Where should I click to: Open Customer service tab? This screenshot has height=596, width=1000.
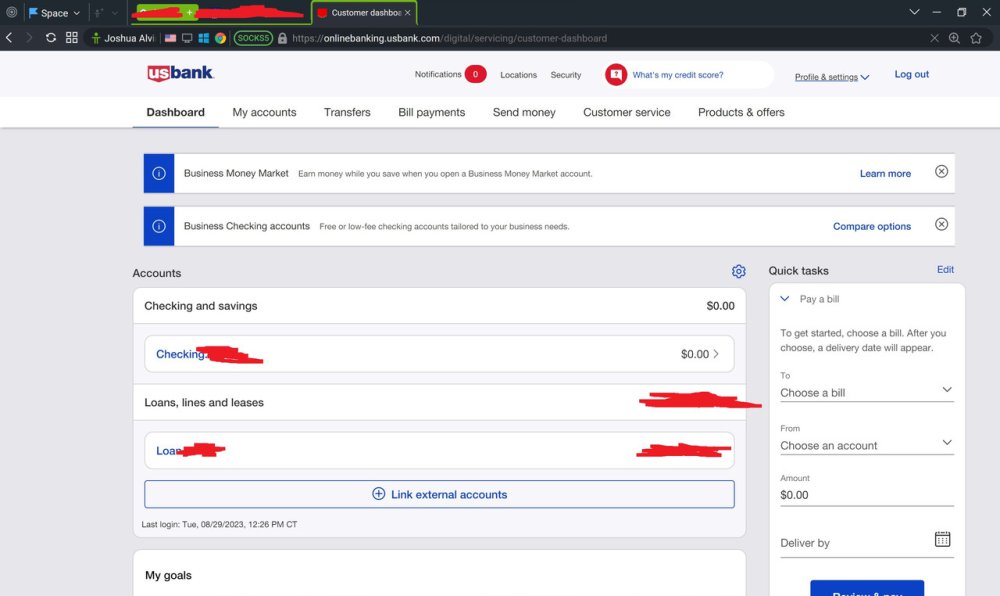pyautogui.click(x=627, y=112)
